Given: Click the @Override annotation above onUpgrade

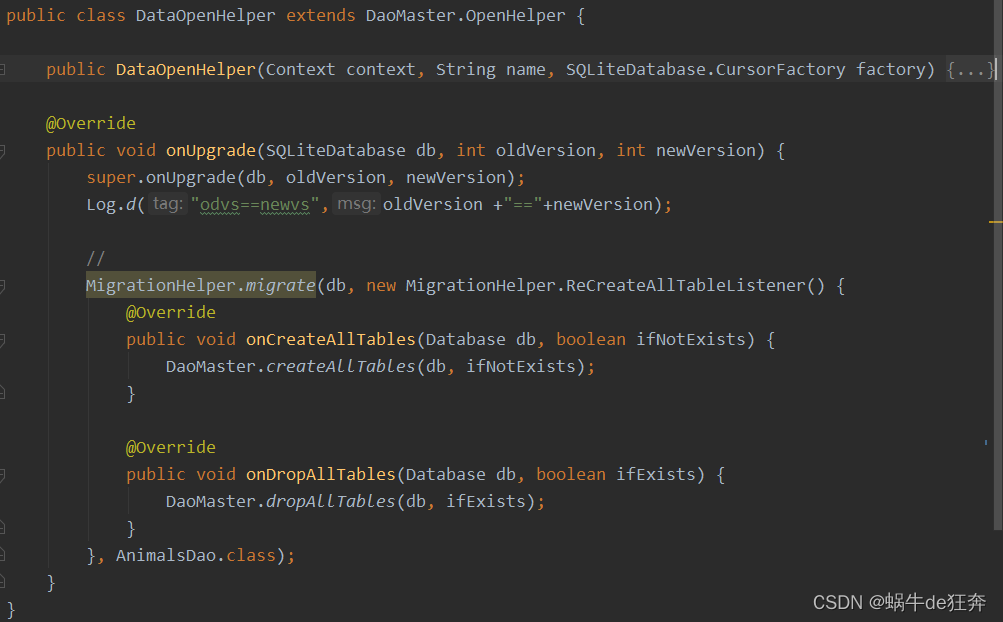Looking at the screenshot, I should tap(91, 124).
